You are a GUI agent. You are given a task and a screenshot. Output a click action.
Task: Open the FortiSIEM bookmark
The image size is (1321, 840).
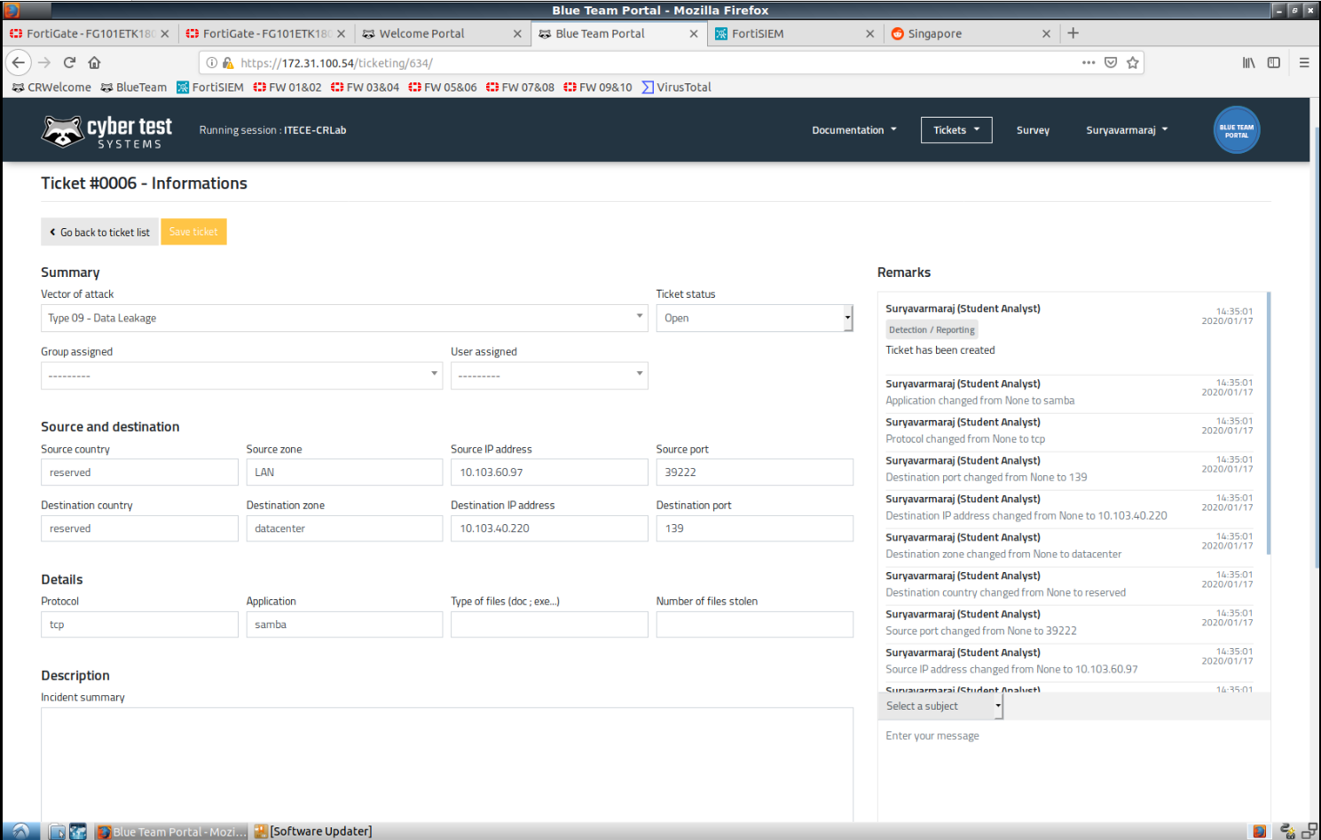click(210, 87)
